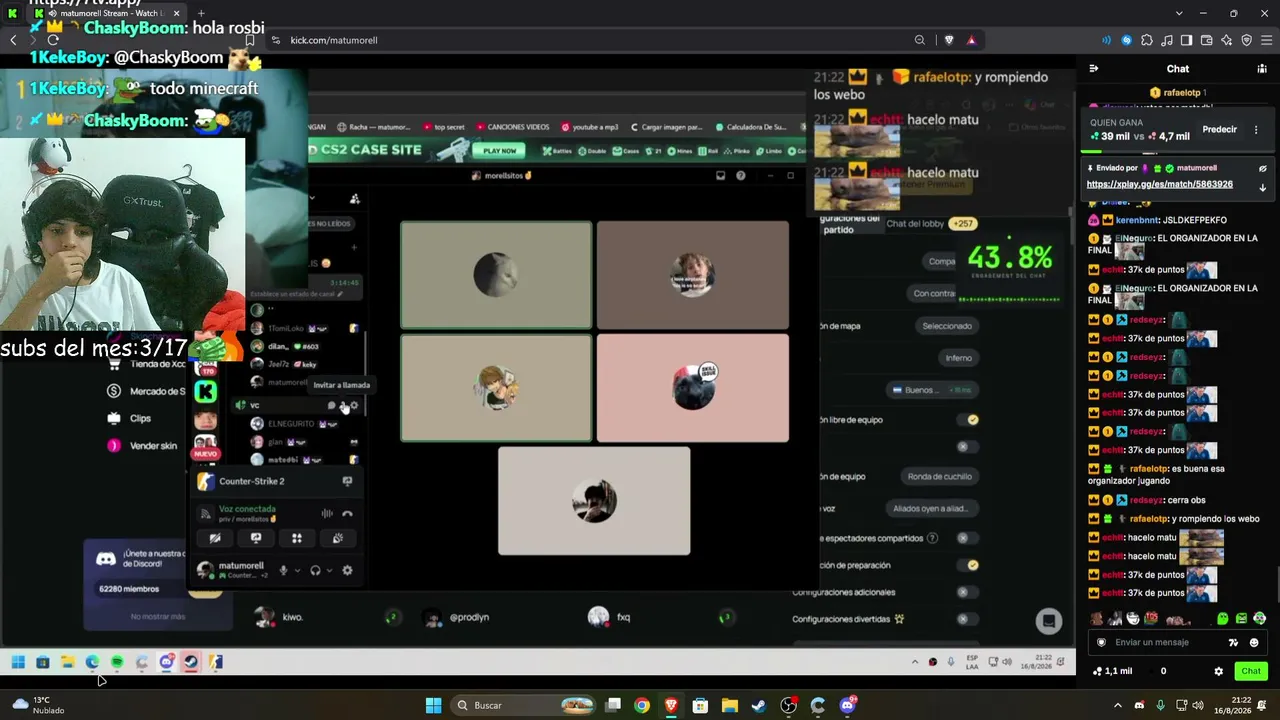
Task: Open the browser extensions puzzle icon
Action: click(x=1147, y=40)
